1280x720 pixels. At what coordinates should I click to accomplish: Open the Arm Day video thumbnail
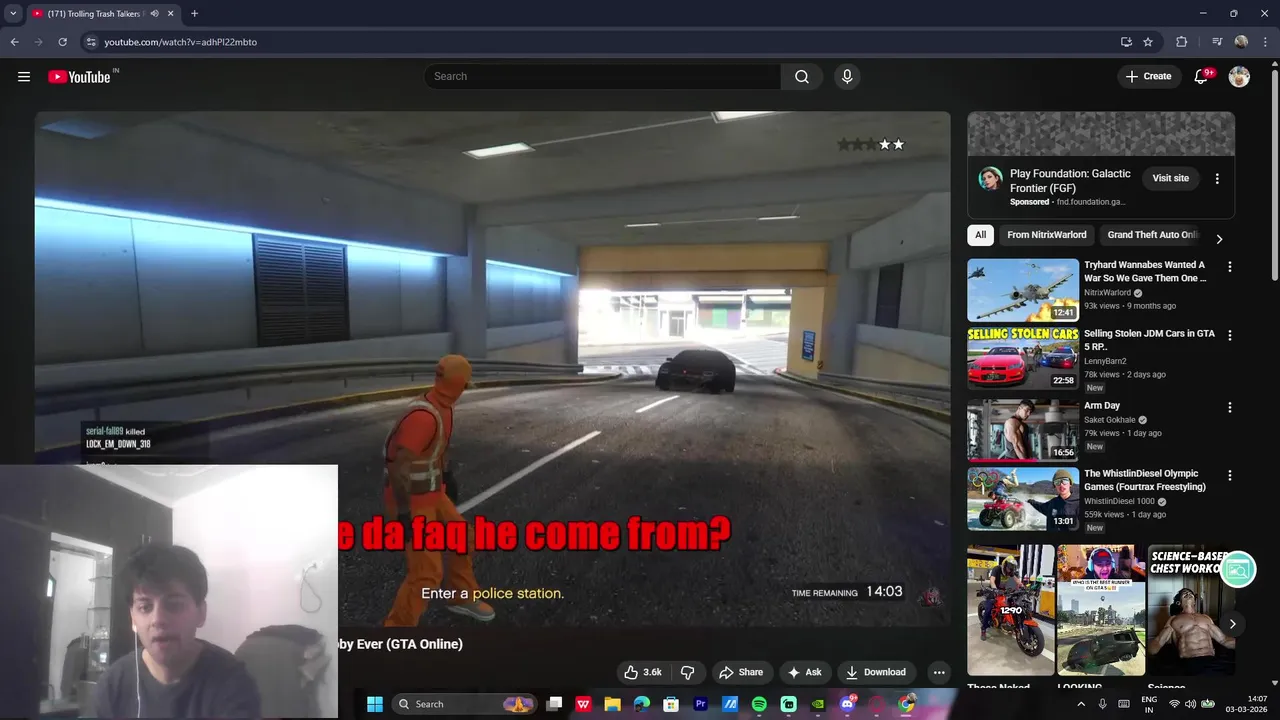(1023, 430)
